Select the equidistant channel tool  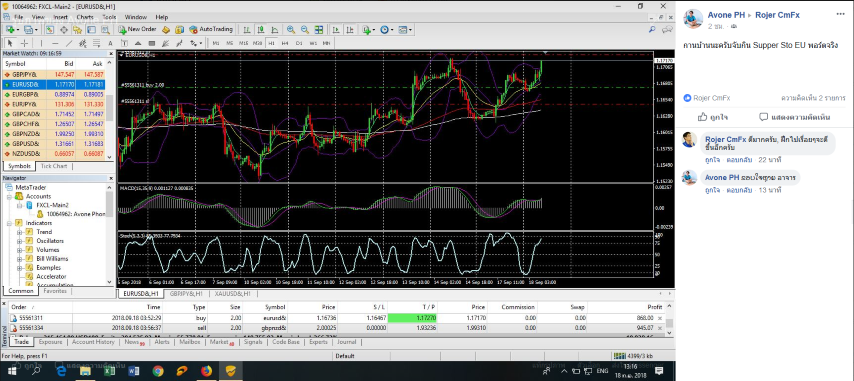(x=83, y=43)
